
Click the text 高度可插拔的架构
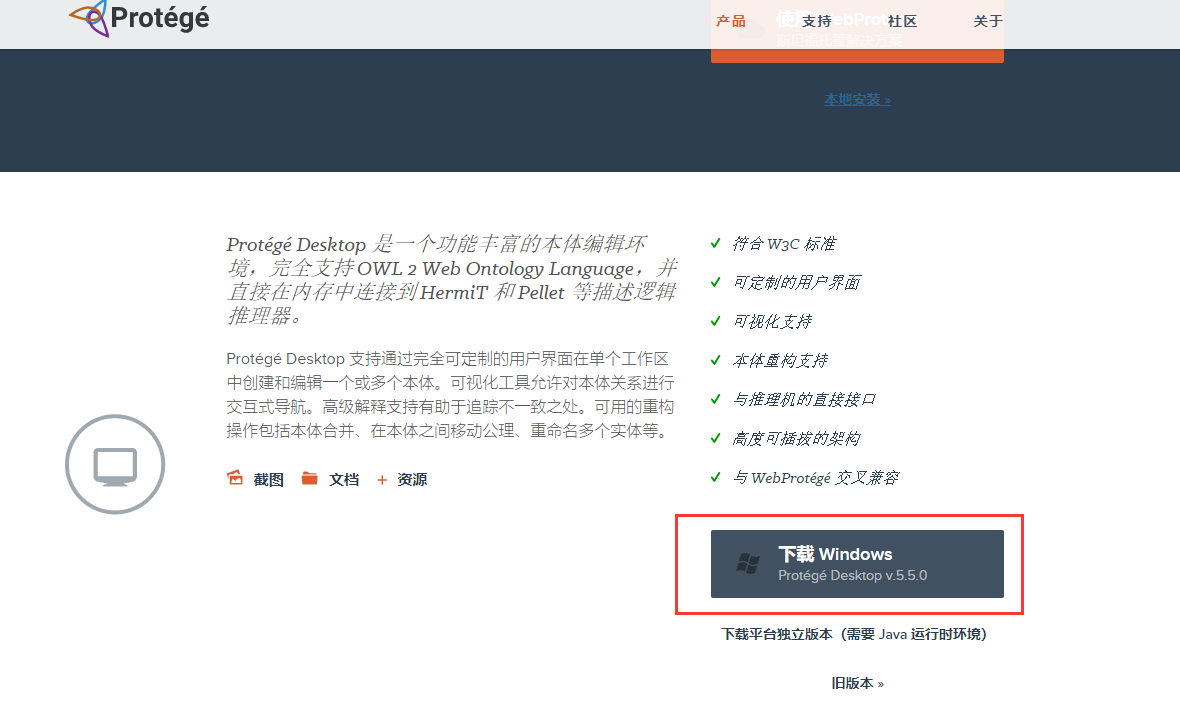(x=796, y=439)
